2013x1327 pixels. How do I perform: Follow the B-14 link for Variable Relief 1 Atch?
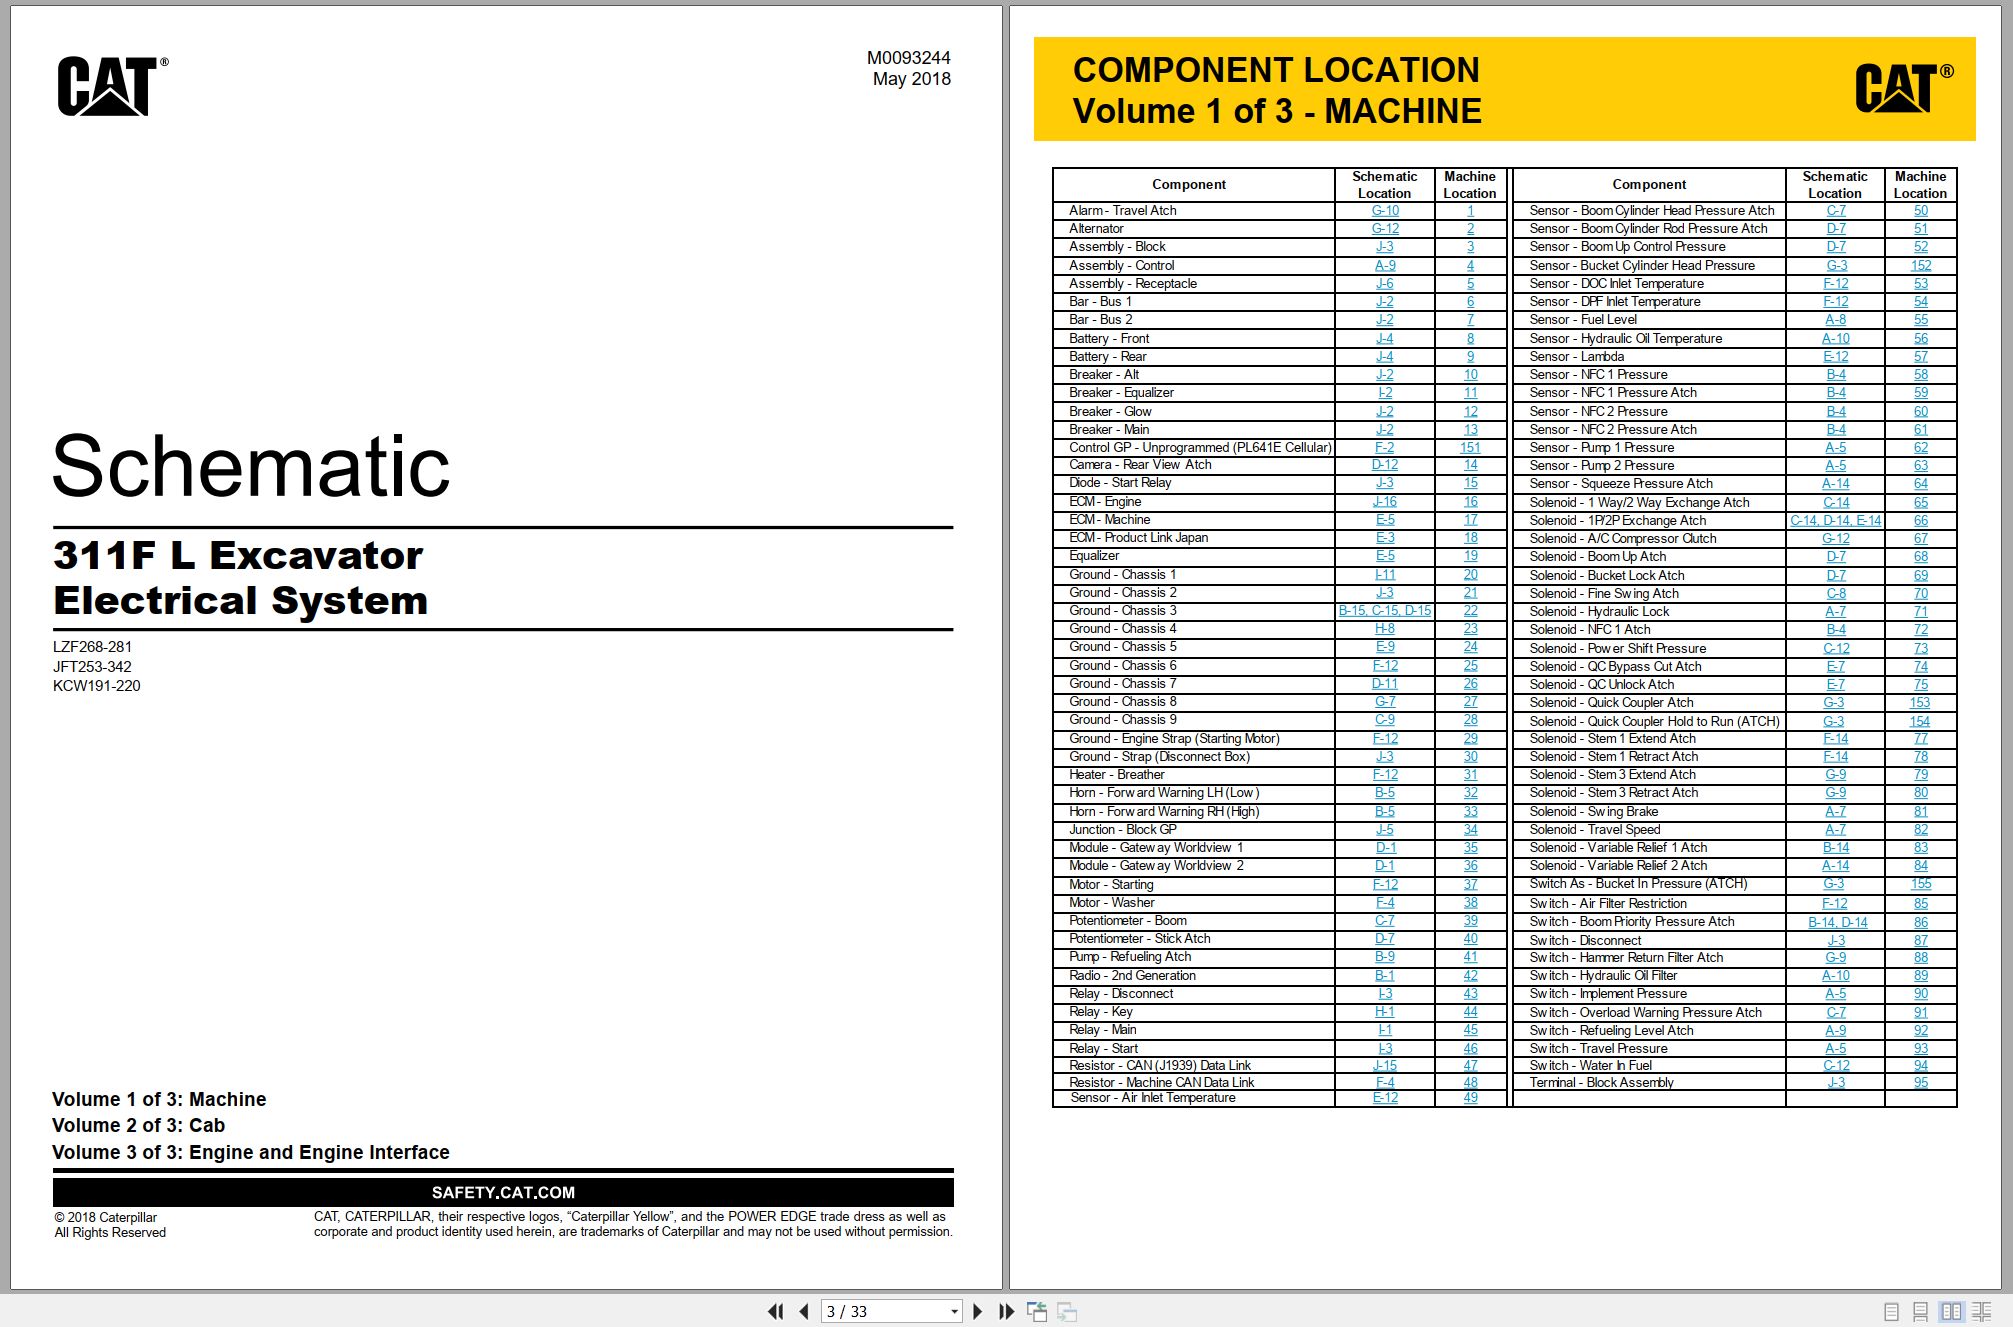1836,848
